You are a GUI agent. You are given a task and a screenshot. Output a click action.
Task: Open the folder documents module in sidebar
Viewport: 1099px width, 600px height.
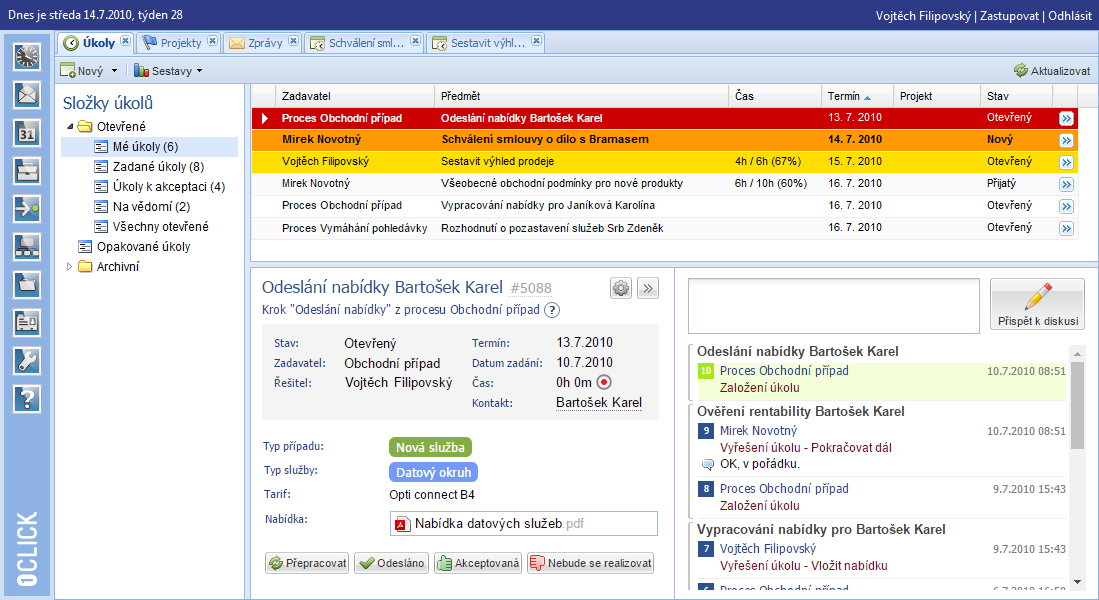pyautogui.click(x=27, y=285)
